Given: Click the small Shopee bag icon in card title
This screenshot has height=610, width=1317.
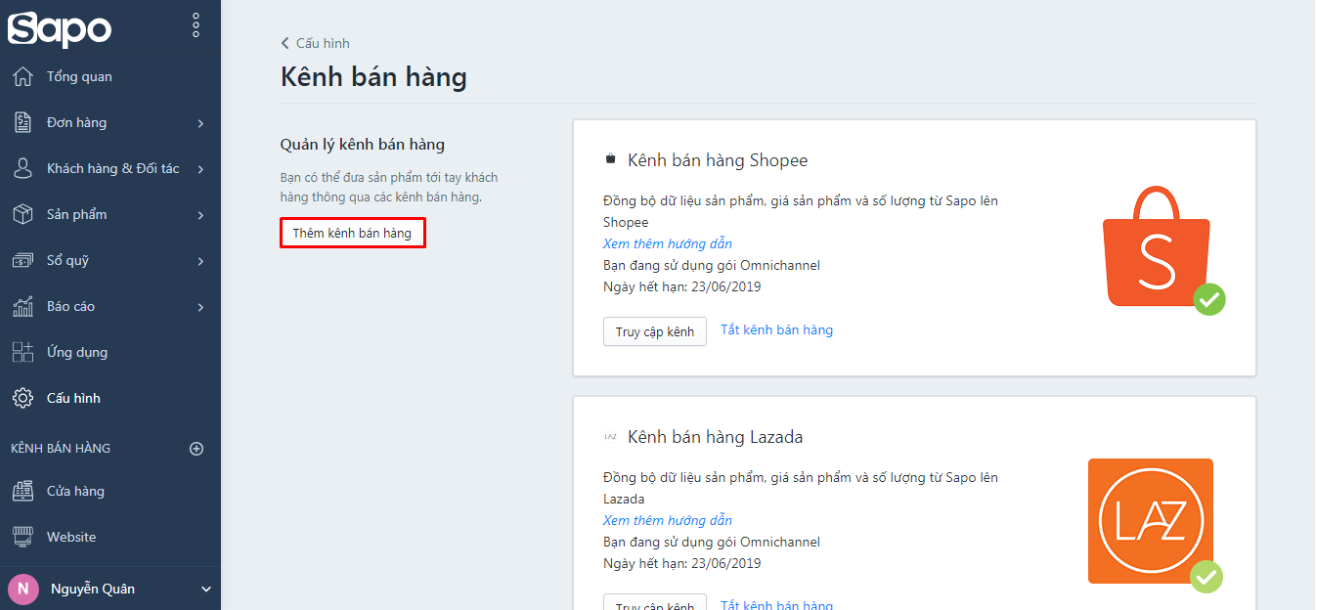Looking at the screenshot, I should tap(611, 160).
